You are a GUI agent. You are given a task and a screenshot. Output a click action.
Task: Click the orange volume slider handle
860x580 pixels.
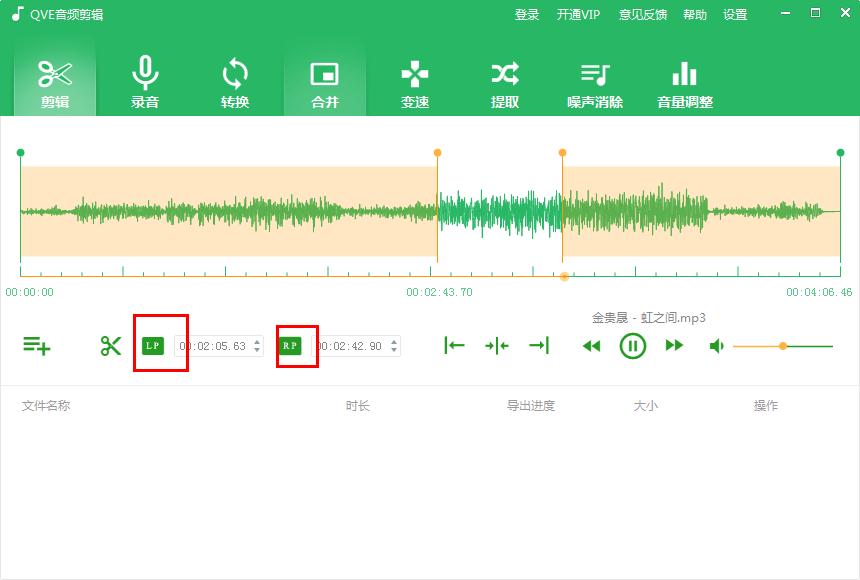click(783, 345)
